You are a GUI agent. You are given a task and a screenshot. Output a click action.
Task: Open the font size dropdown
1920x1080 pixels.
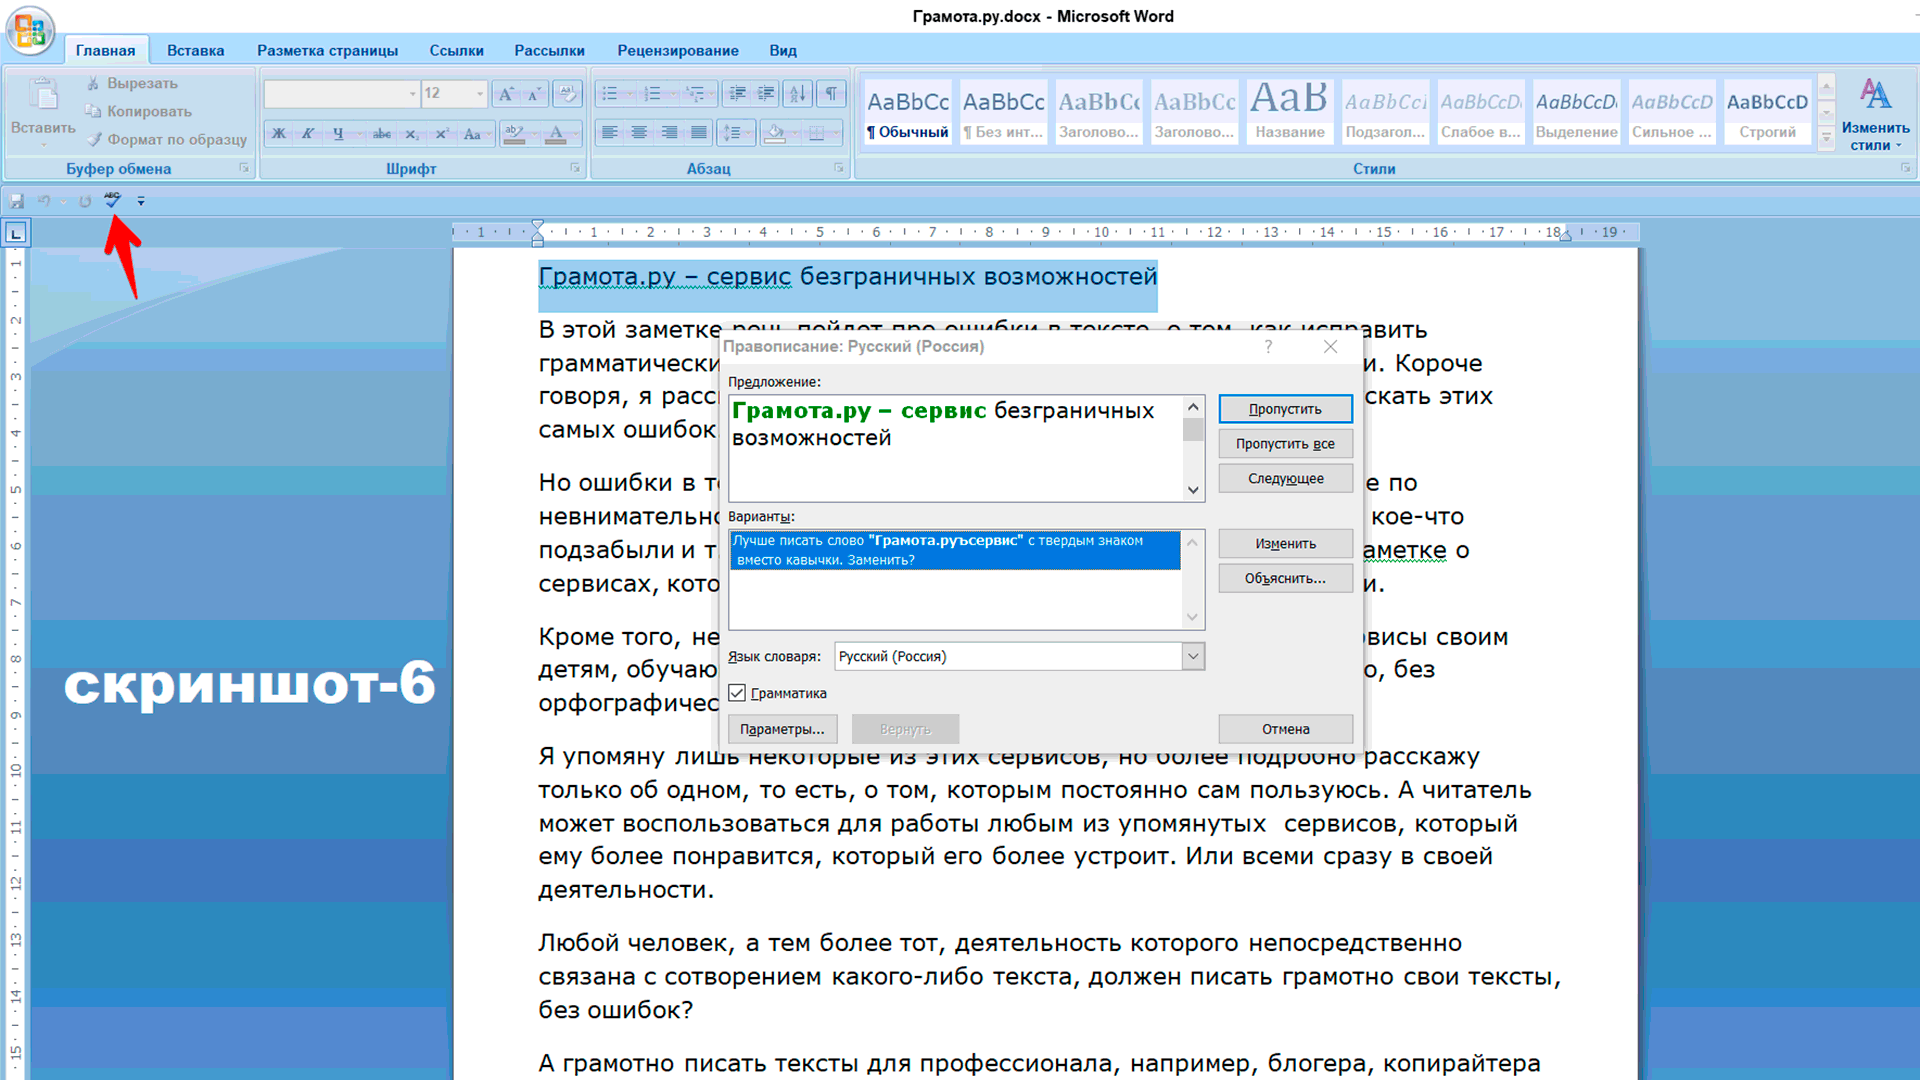pyautogui.click(x=480, y=94)
